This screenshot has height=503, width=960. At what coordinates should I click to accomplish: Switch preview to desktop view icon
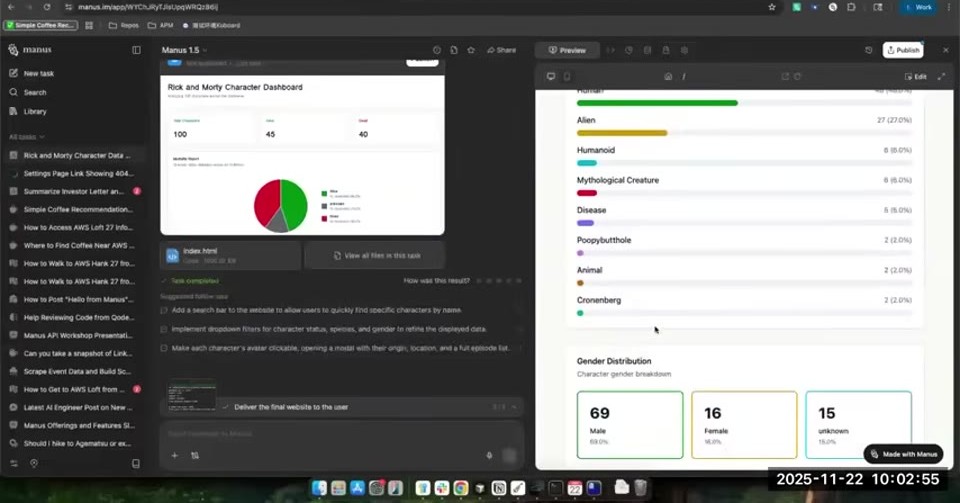click(x=551, y=76)
